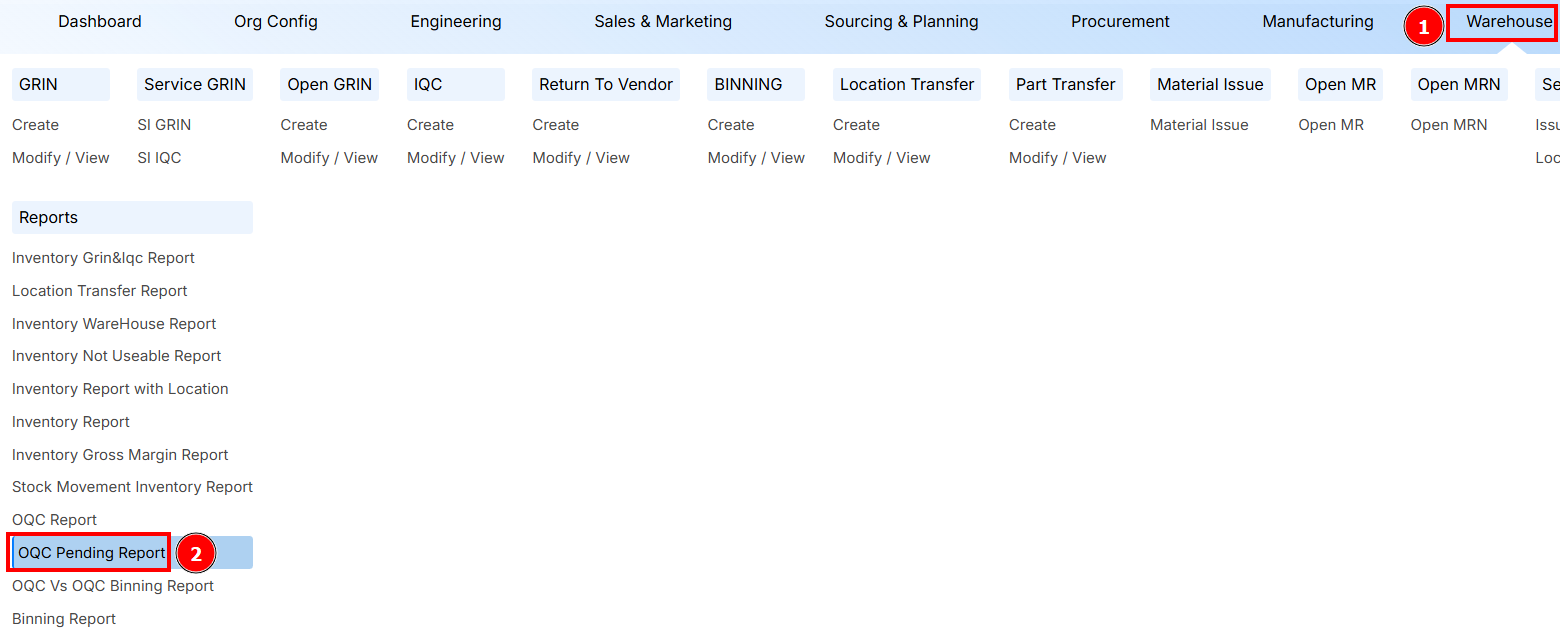Click the Part Transfer section header
The width and height of the screenshot is (1560, 634).
[x=1065, y=84]
